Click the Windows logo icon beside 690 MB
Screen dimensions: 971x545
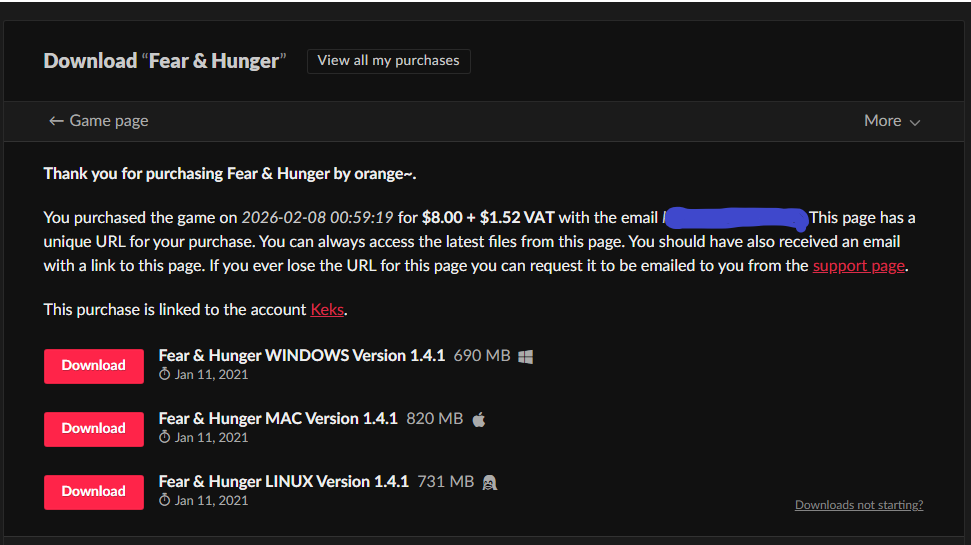(x=525, y=357)
